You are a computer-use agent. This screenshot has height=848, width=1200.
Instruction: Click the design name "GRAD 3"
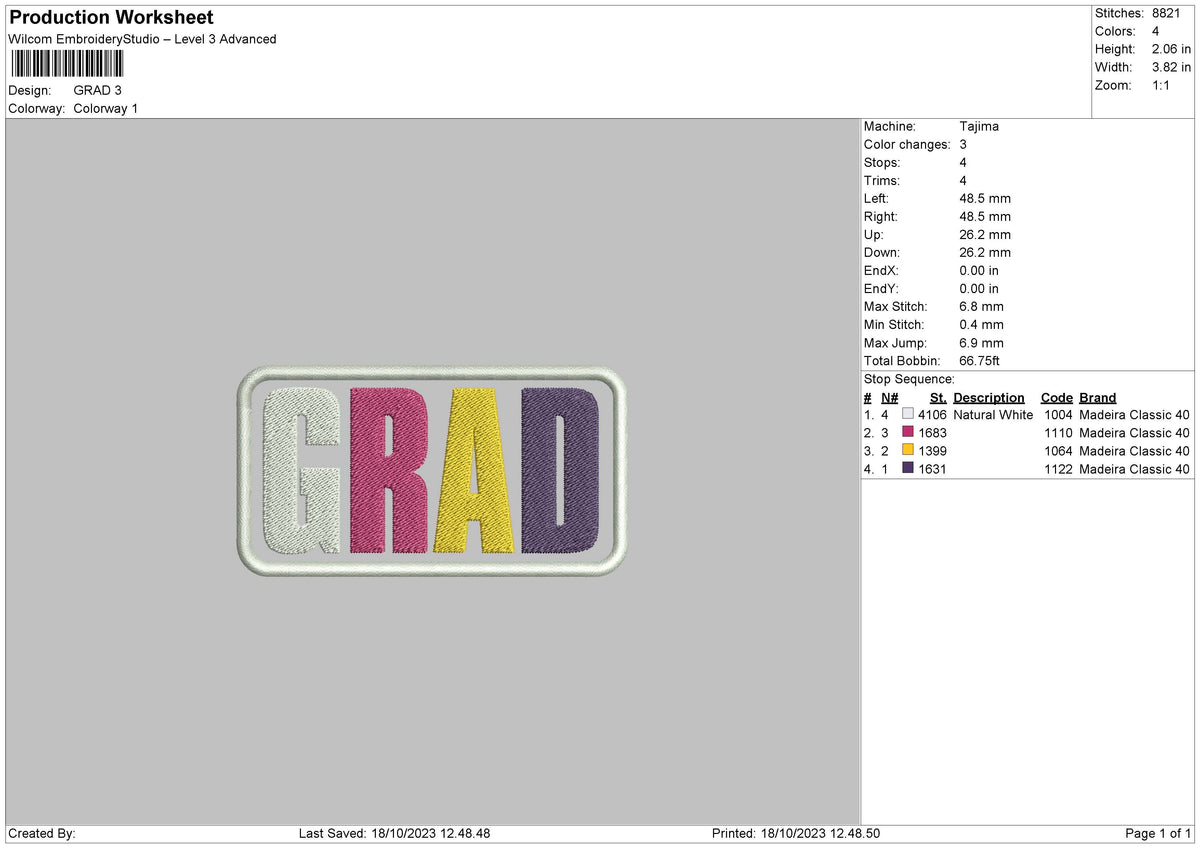tap(98, 90)
